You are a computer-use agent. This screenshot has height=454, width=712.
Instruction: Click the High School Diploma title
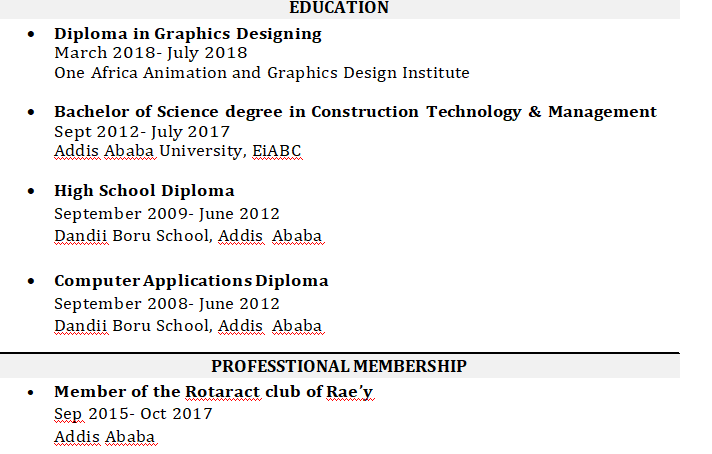pyautogui.click(x=144, y=190)
